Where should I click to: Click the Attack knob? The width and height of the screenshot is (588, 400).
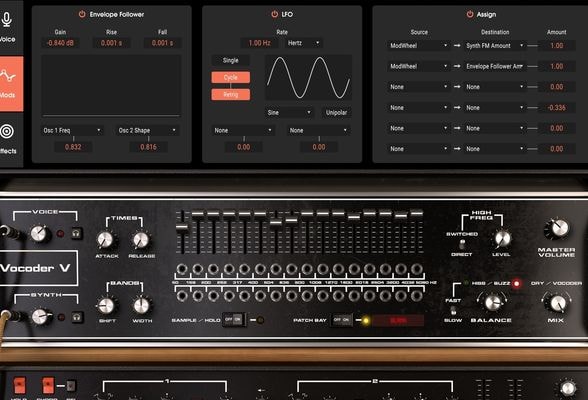click(x=106, y=240)
